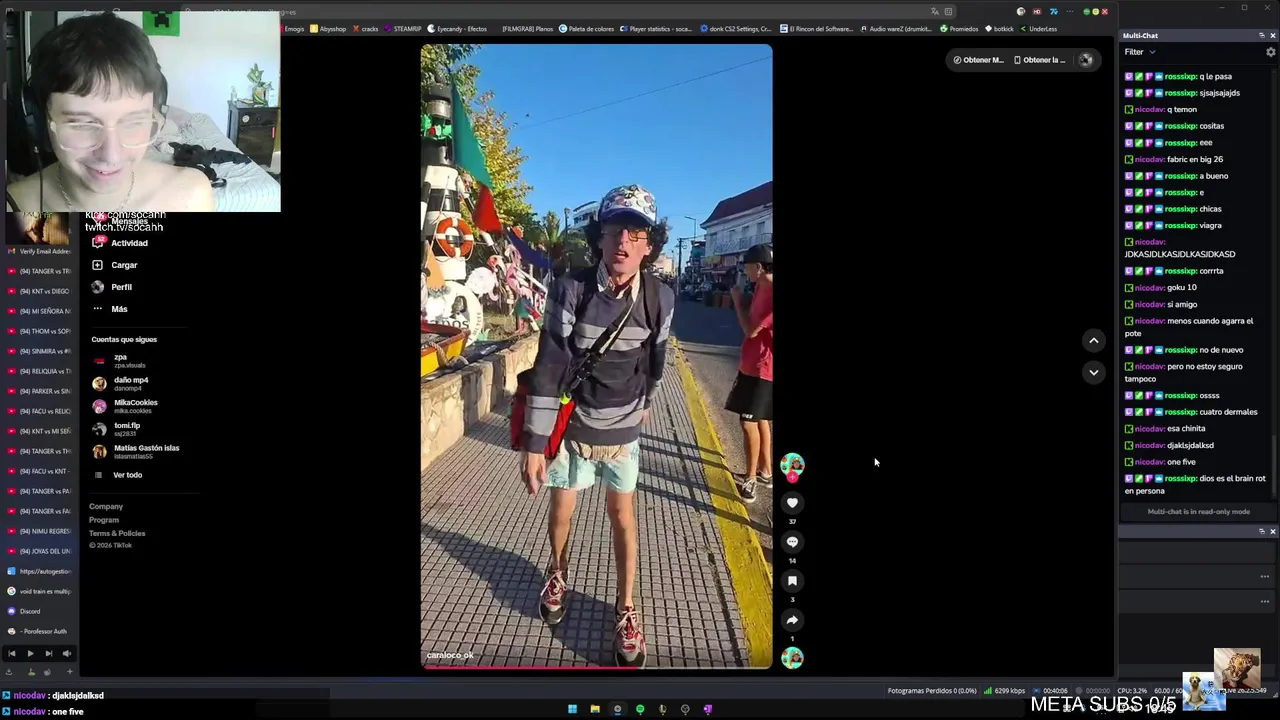Viewport: 1280px width, 720px height.
Task: Click the caraloco ok username on video
Action: (x=450, y=655)
